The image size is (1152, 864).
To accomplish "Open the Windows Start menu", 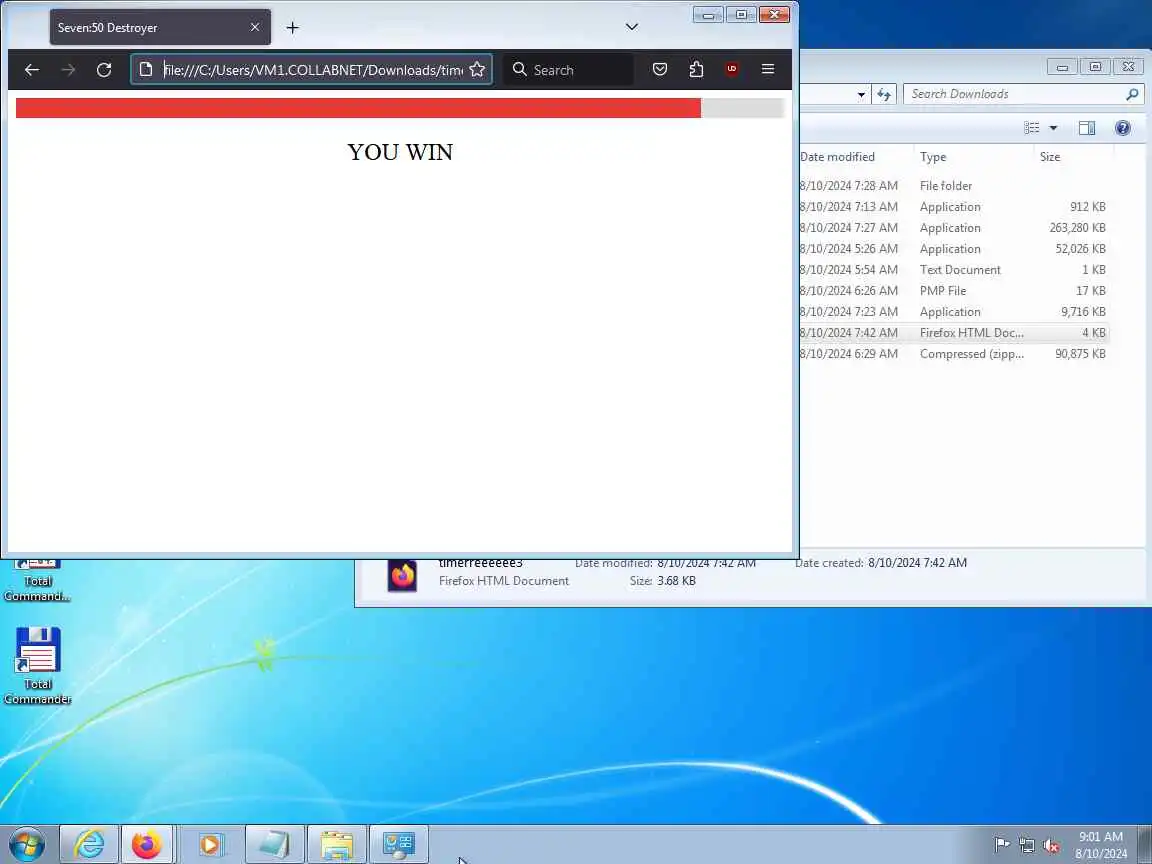I will point(27,844).
